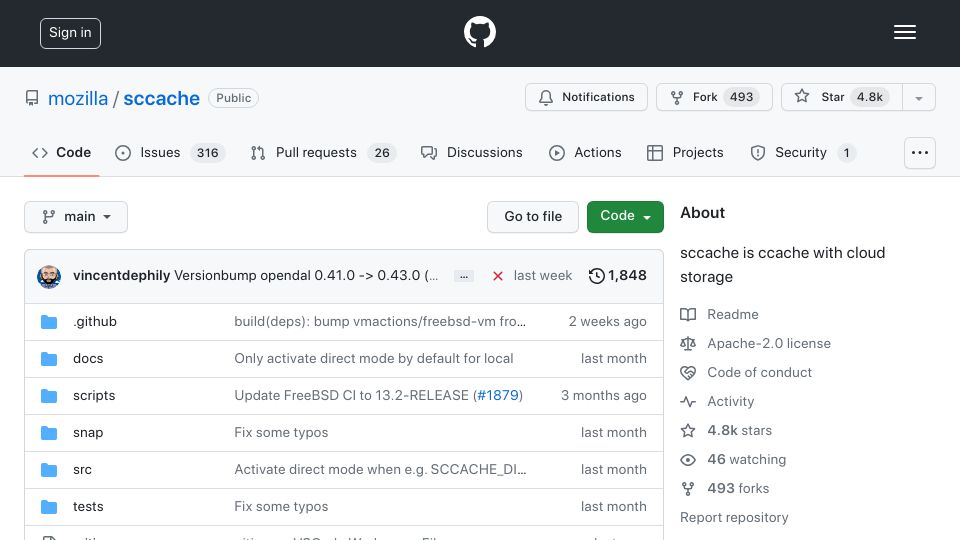
Task: Click the fork icon in Fork button
Action: pos(677,97)
